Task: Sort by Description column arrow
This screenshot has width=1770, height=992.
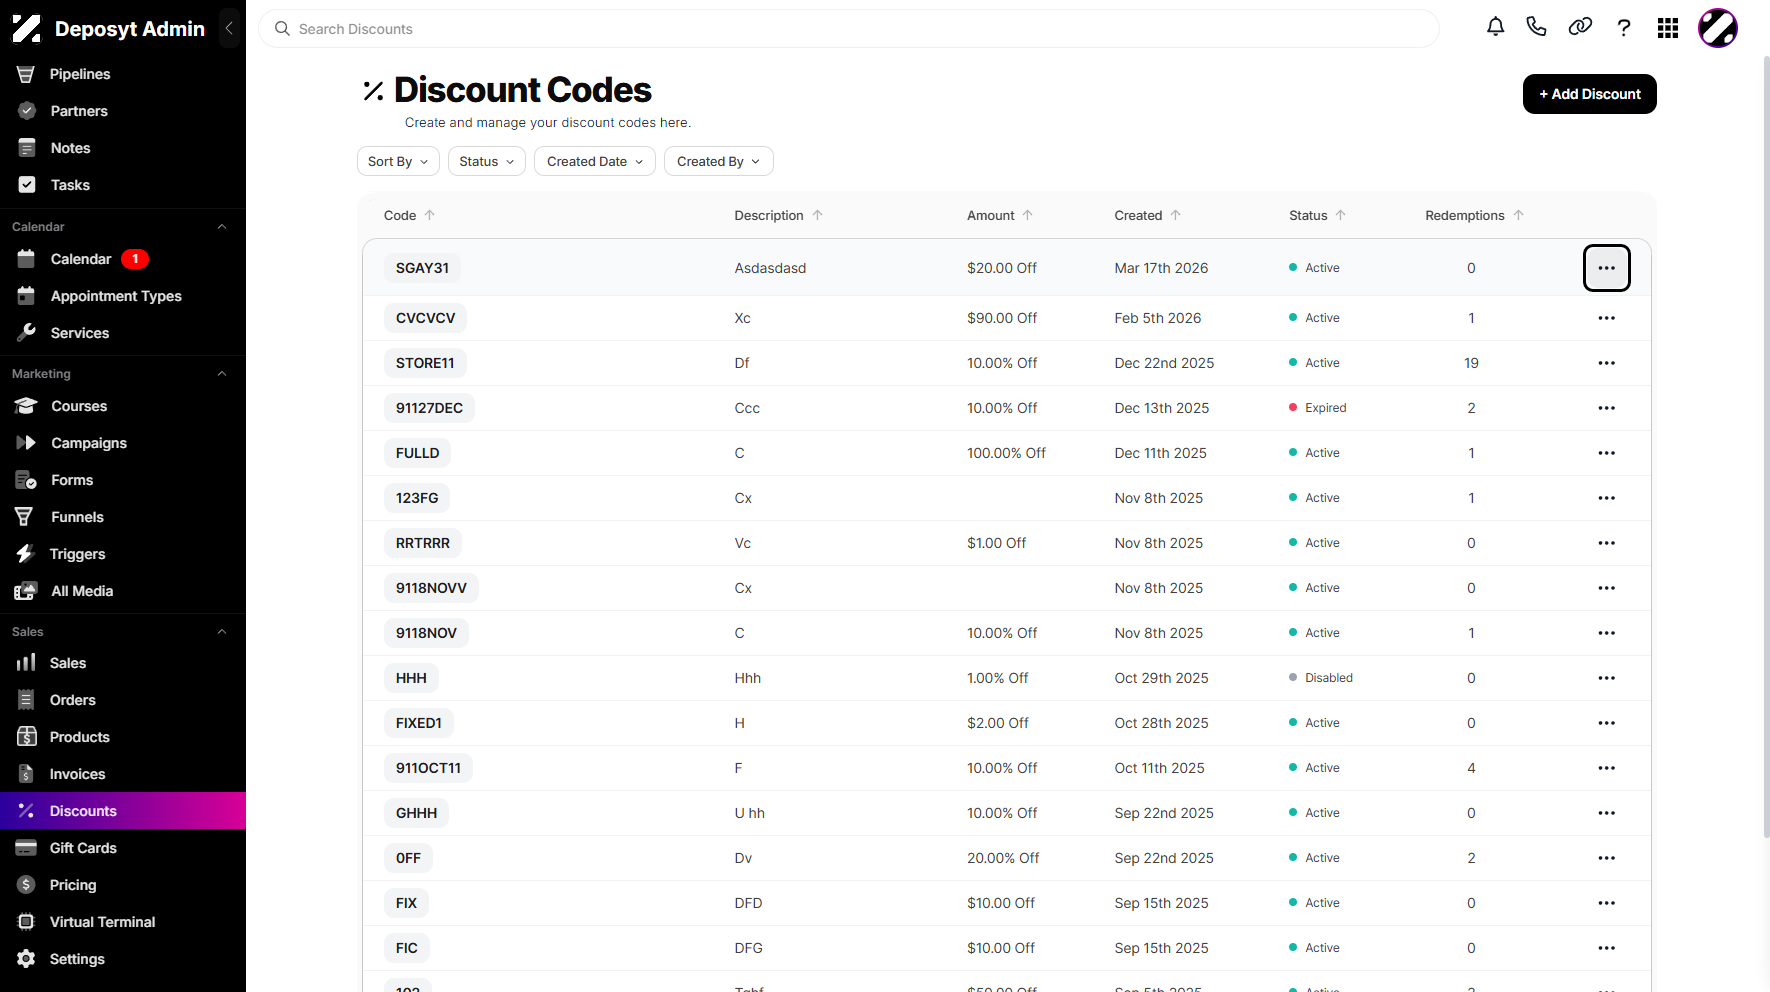Action: tap(818, 215)
